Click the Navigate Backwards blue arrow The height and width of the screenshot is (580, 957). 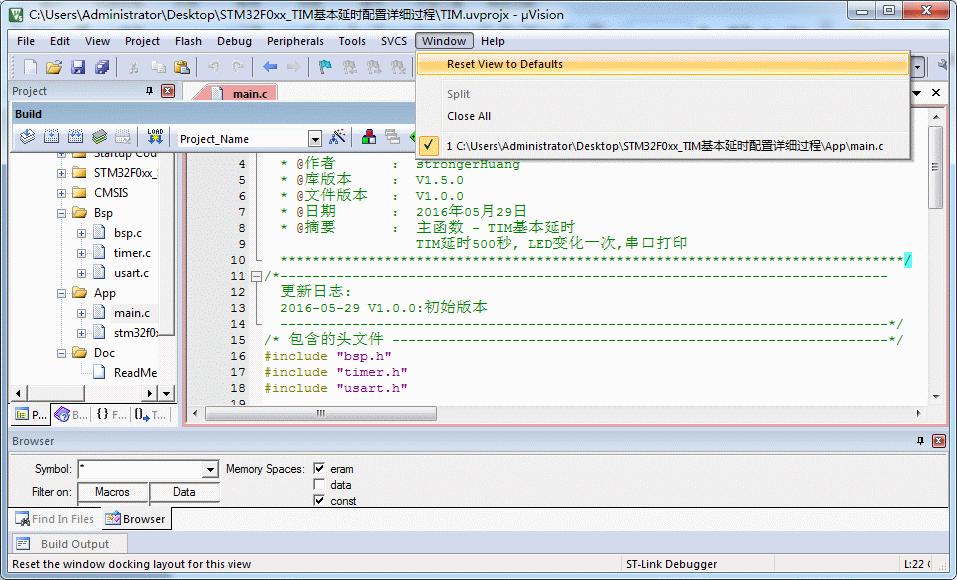(270, 67)
